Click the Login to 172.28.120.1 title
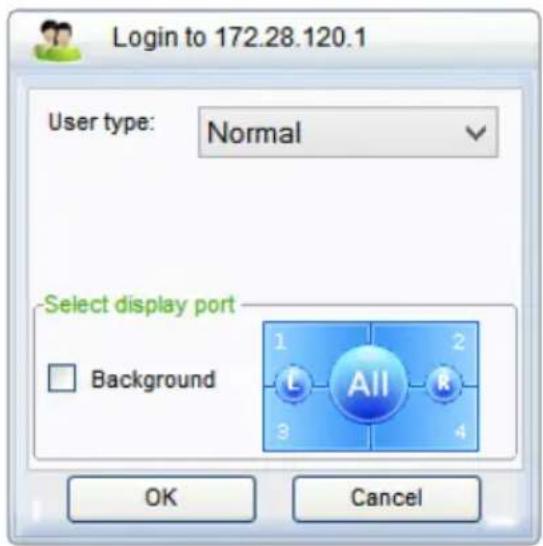The height and width of the screenshot is (546, 543). click(x=239, y=38)
